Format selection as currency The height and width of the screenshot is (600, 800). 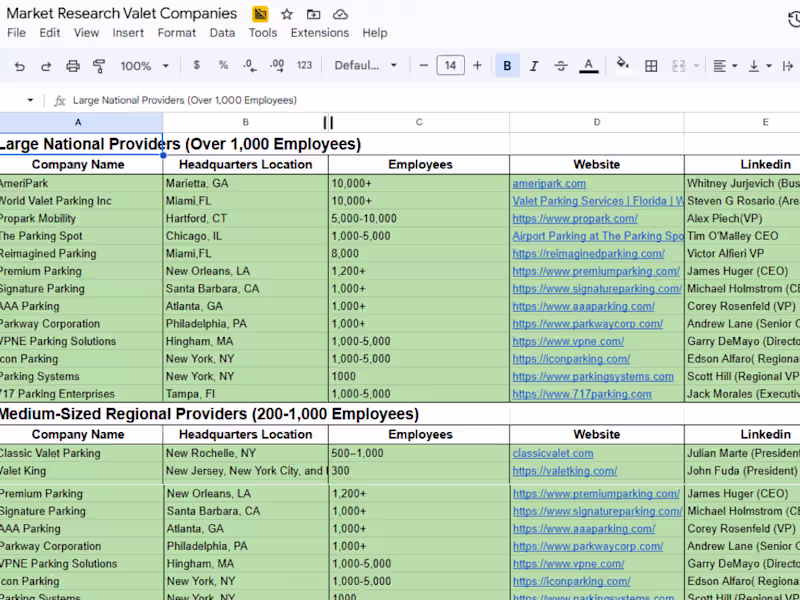click(196, 66)
